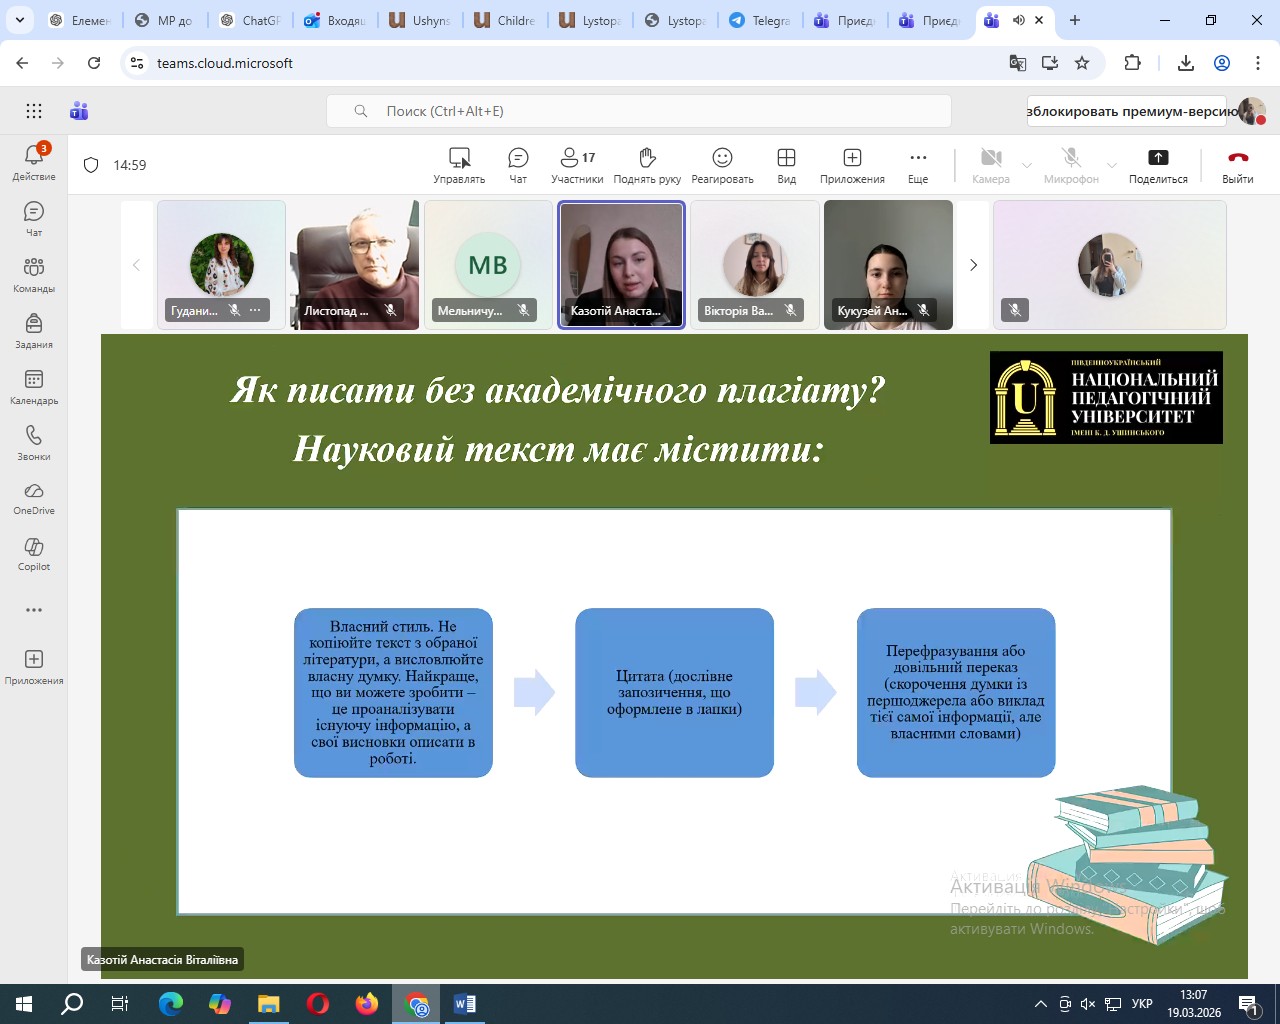Screen dimensions: 1280x1024
Task: Raise hand in the meeting
Action: tap(647, 165)
